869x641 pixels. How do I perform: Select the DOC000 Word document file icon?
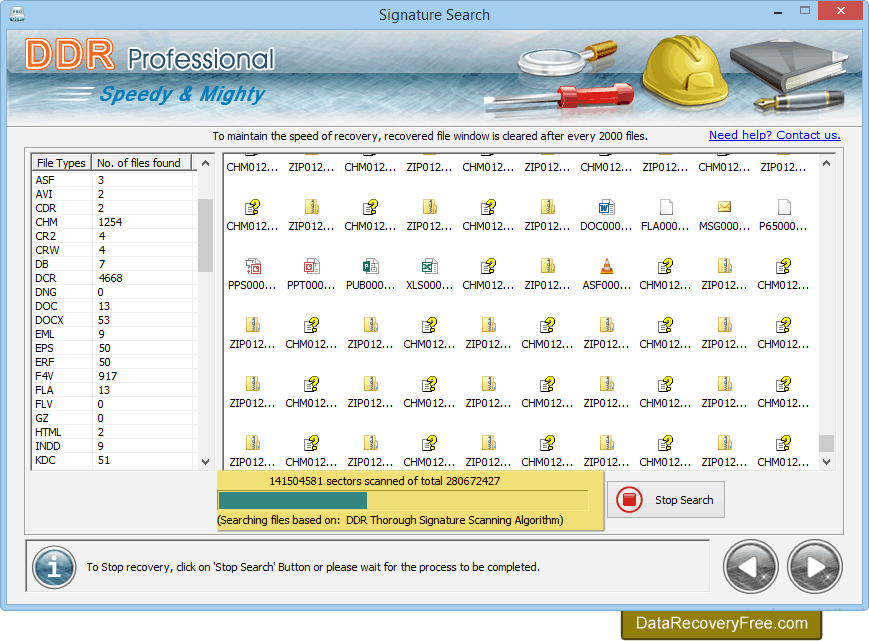(x=606, y=207)
